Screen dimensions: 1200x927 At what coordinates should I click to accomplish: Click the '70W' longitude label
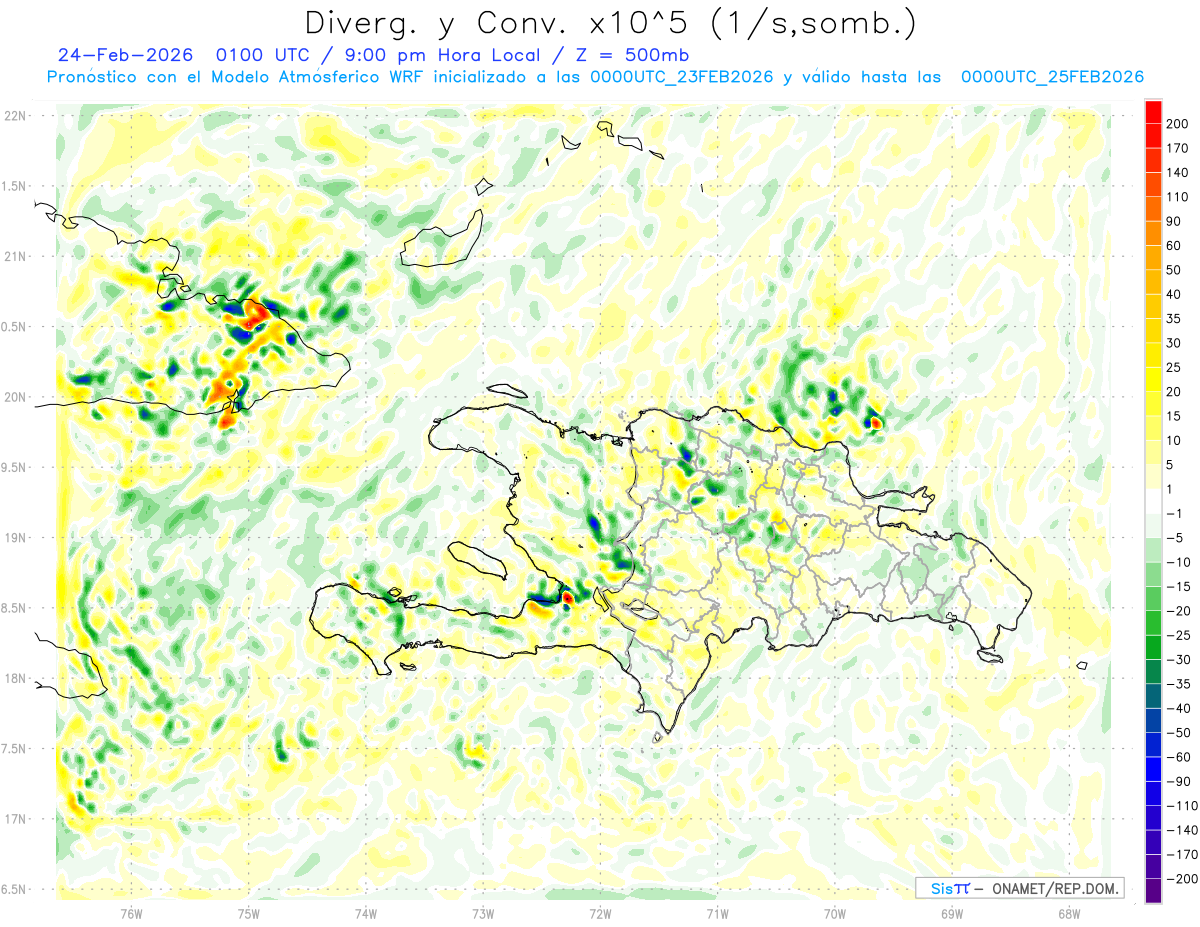click(x=835, y=914)
